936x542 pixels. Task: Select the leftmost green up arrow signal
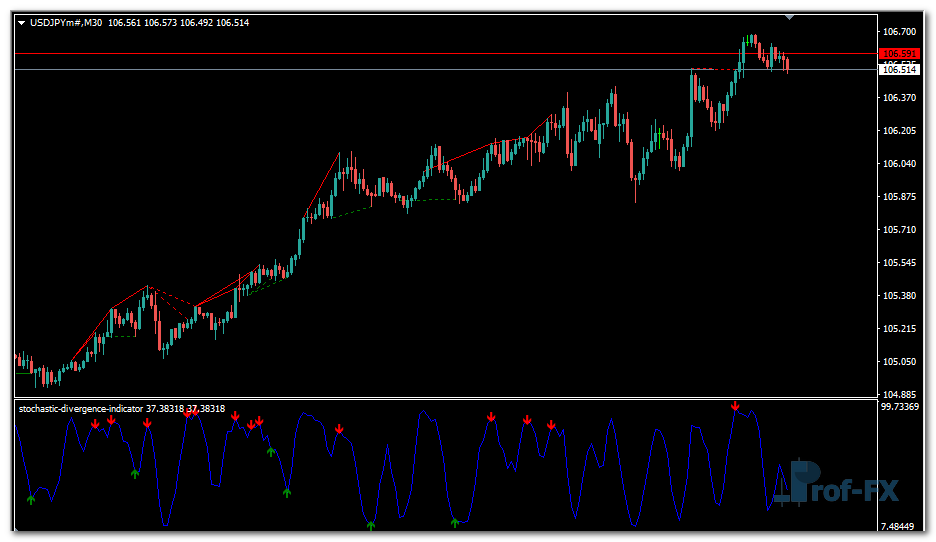tap(30, 498)
